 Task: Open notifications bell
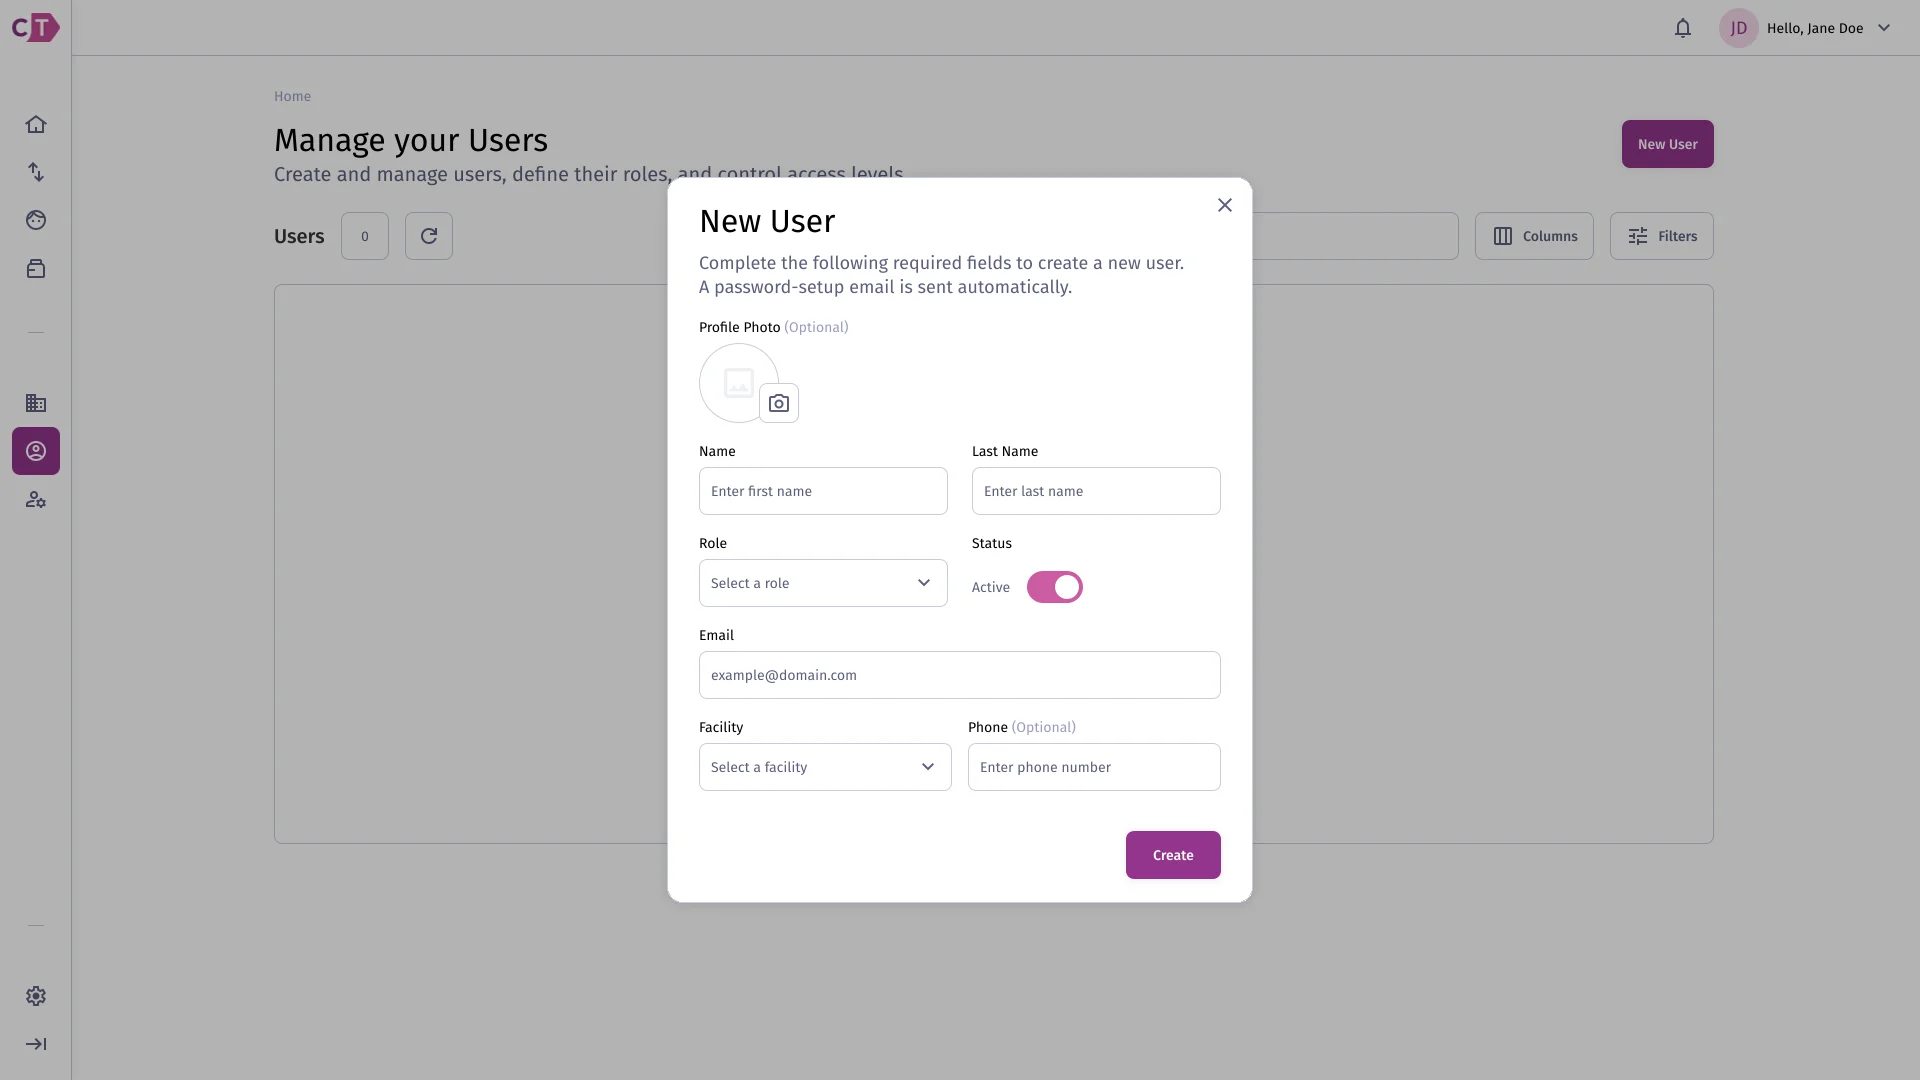(x=1683, y=28)
